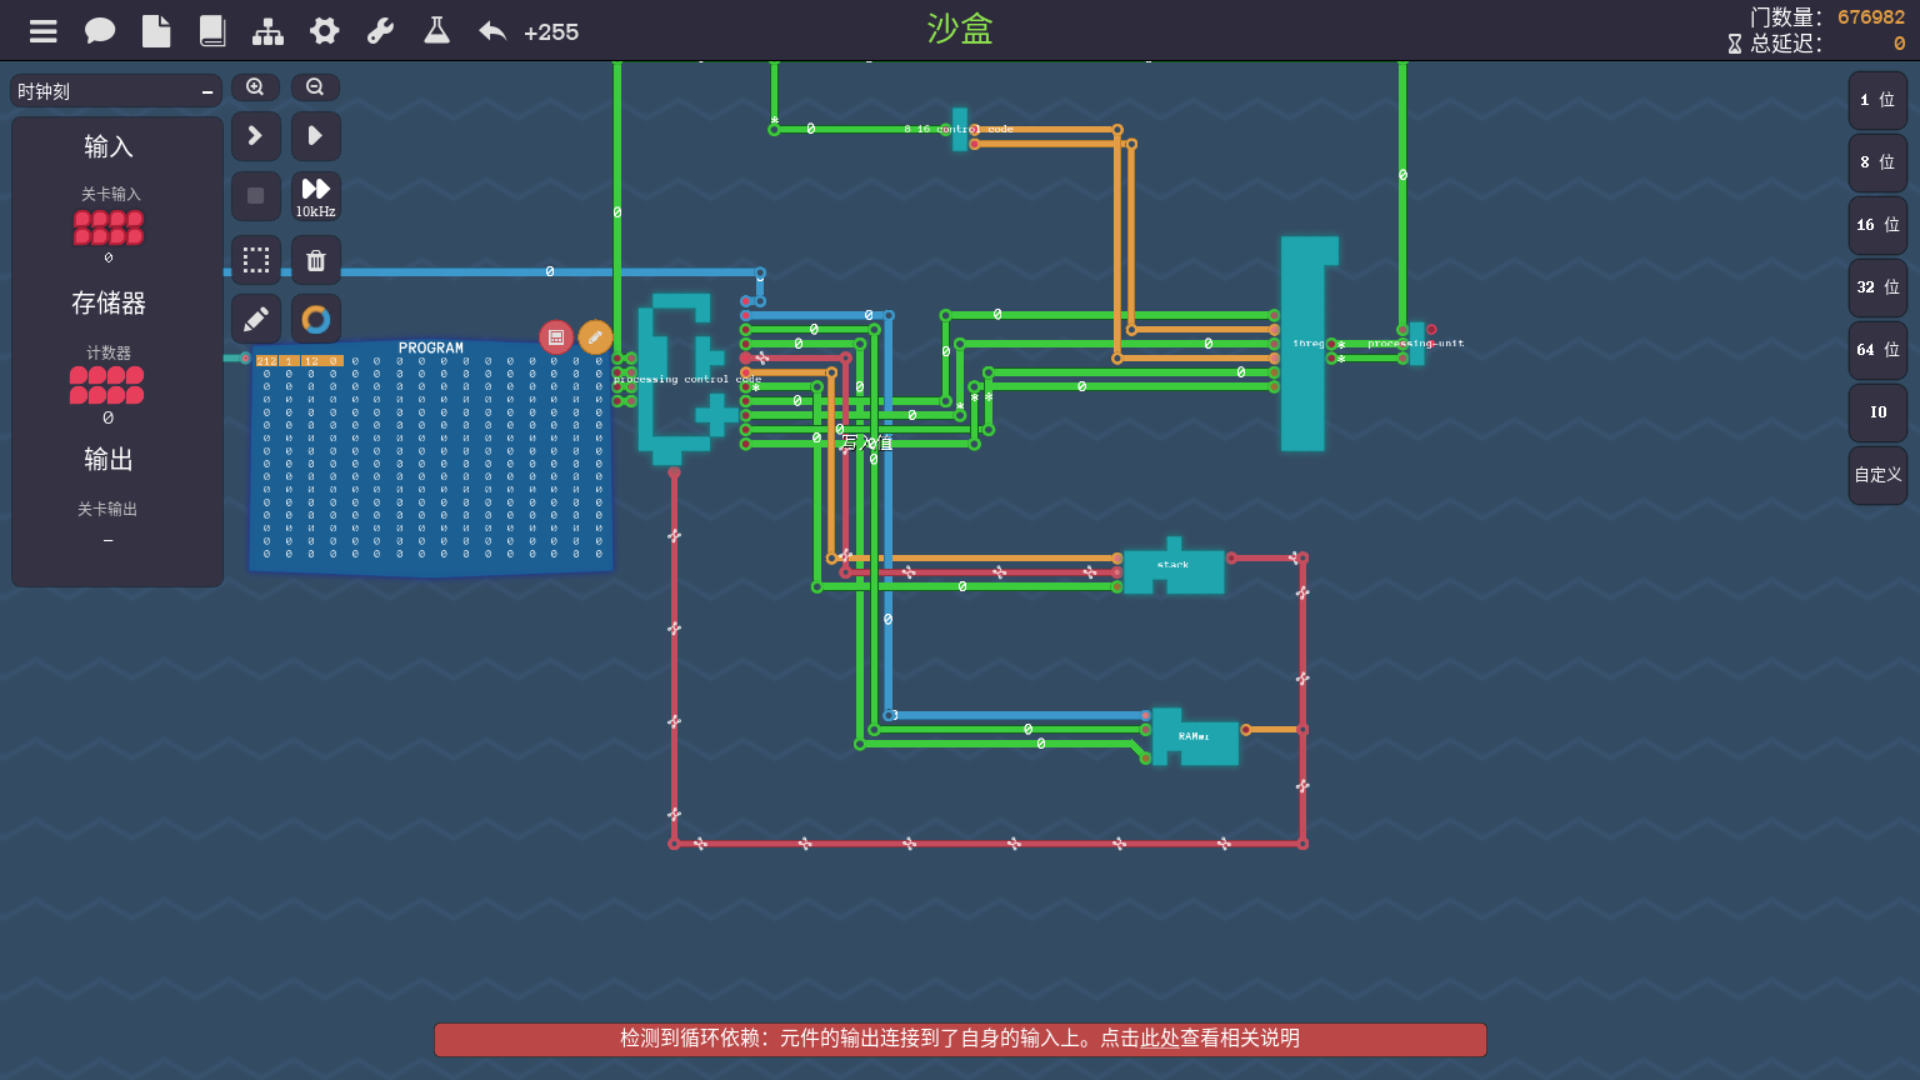The image size is (1920, 1080).
Task: Click the new document file icon
Action: point(156,32)
